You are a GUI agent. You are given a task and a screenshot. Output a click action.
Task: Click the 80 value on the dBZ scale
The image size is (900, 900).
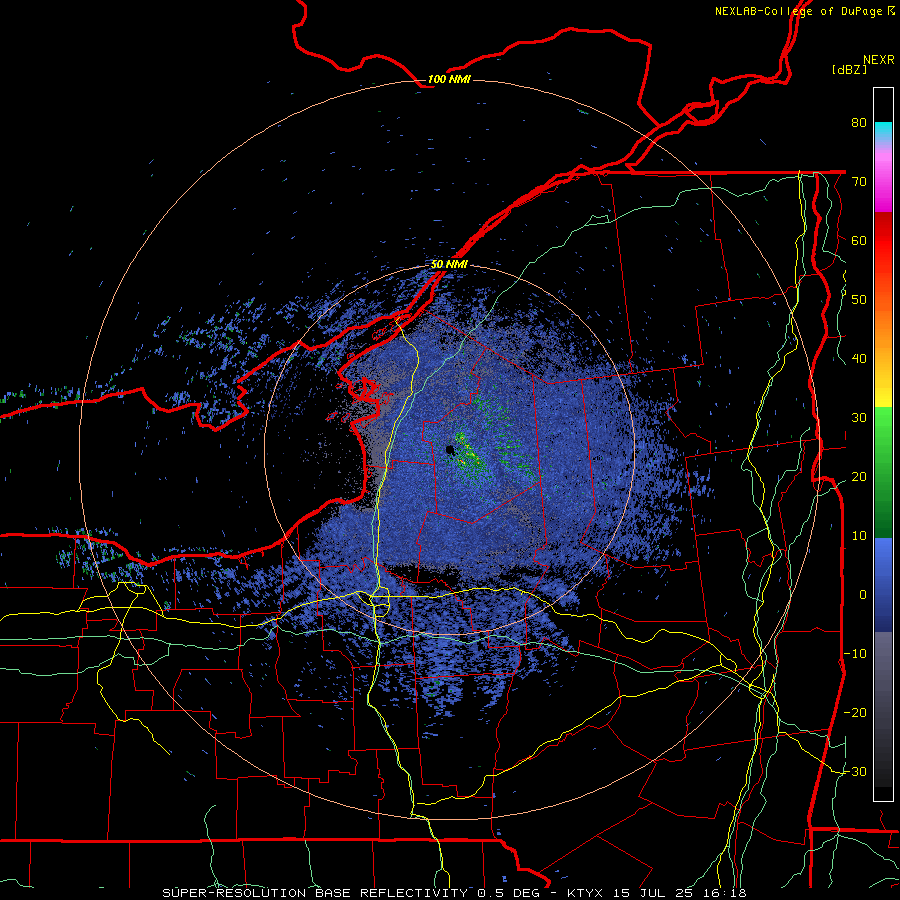(859, 123)
